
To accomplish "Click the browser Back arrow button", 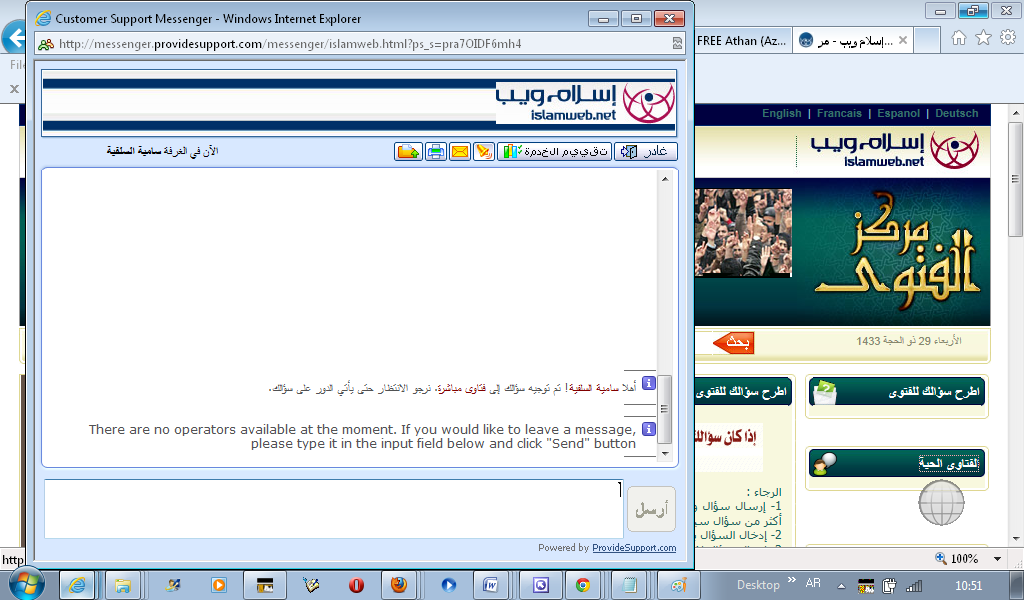I will (13, 37).
